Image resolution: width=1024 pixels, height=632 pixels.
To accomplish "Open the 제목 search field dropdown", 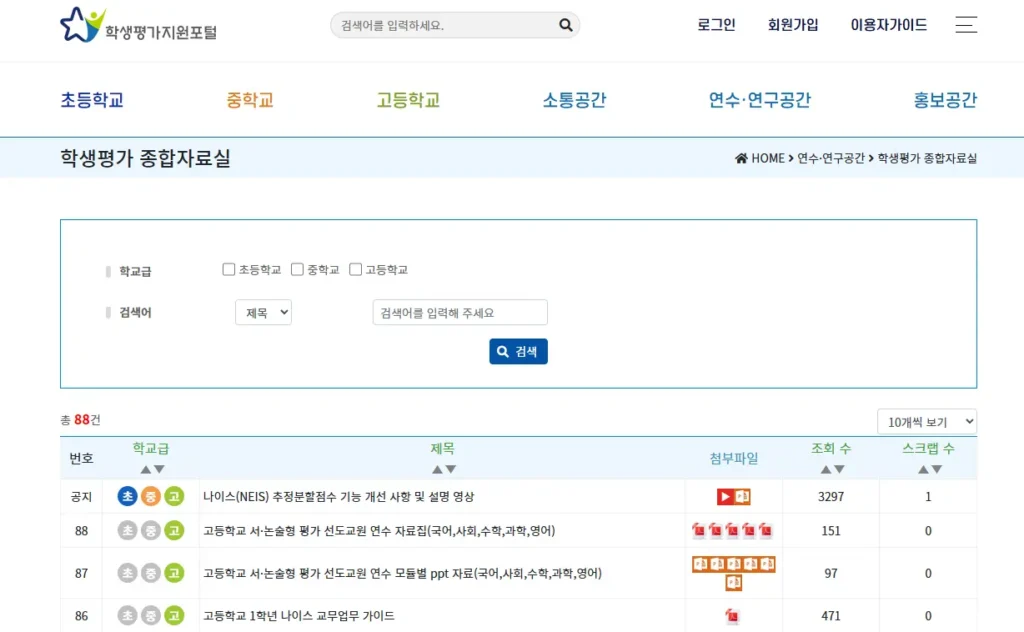I will [x=263, y=312].
